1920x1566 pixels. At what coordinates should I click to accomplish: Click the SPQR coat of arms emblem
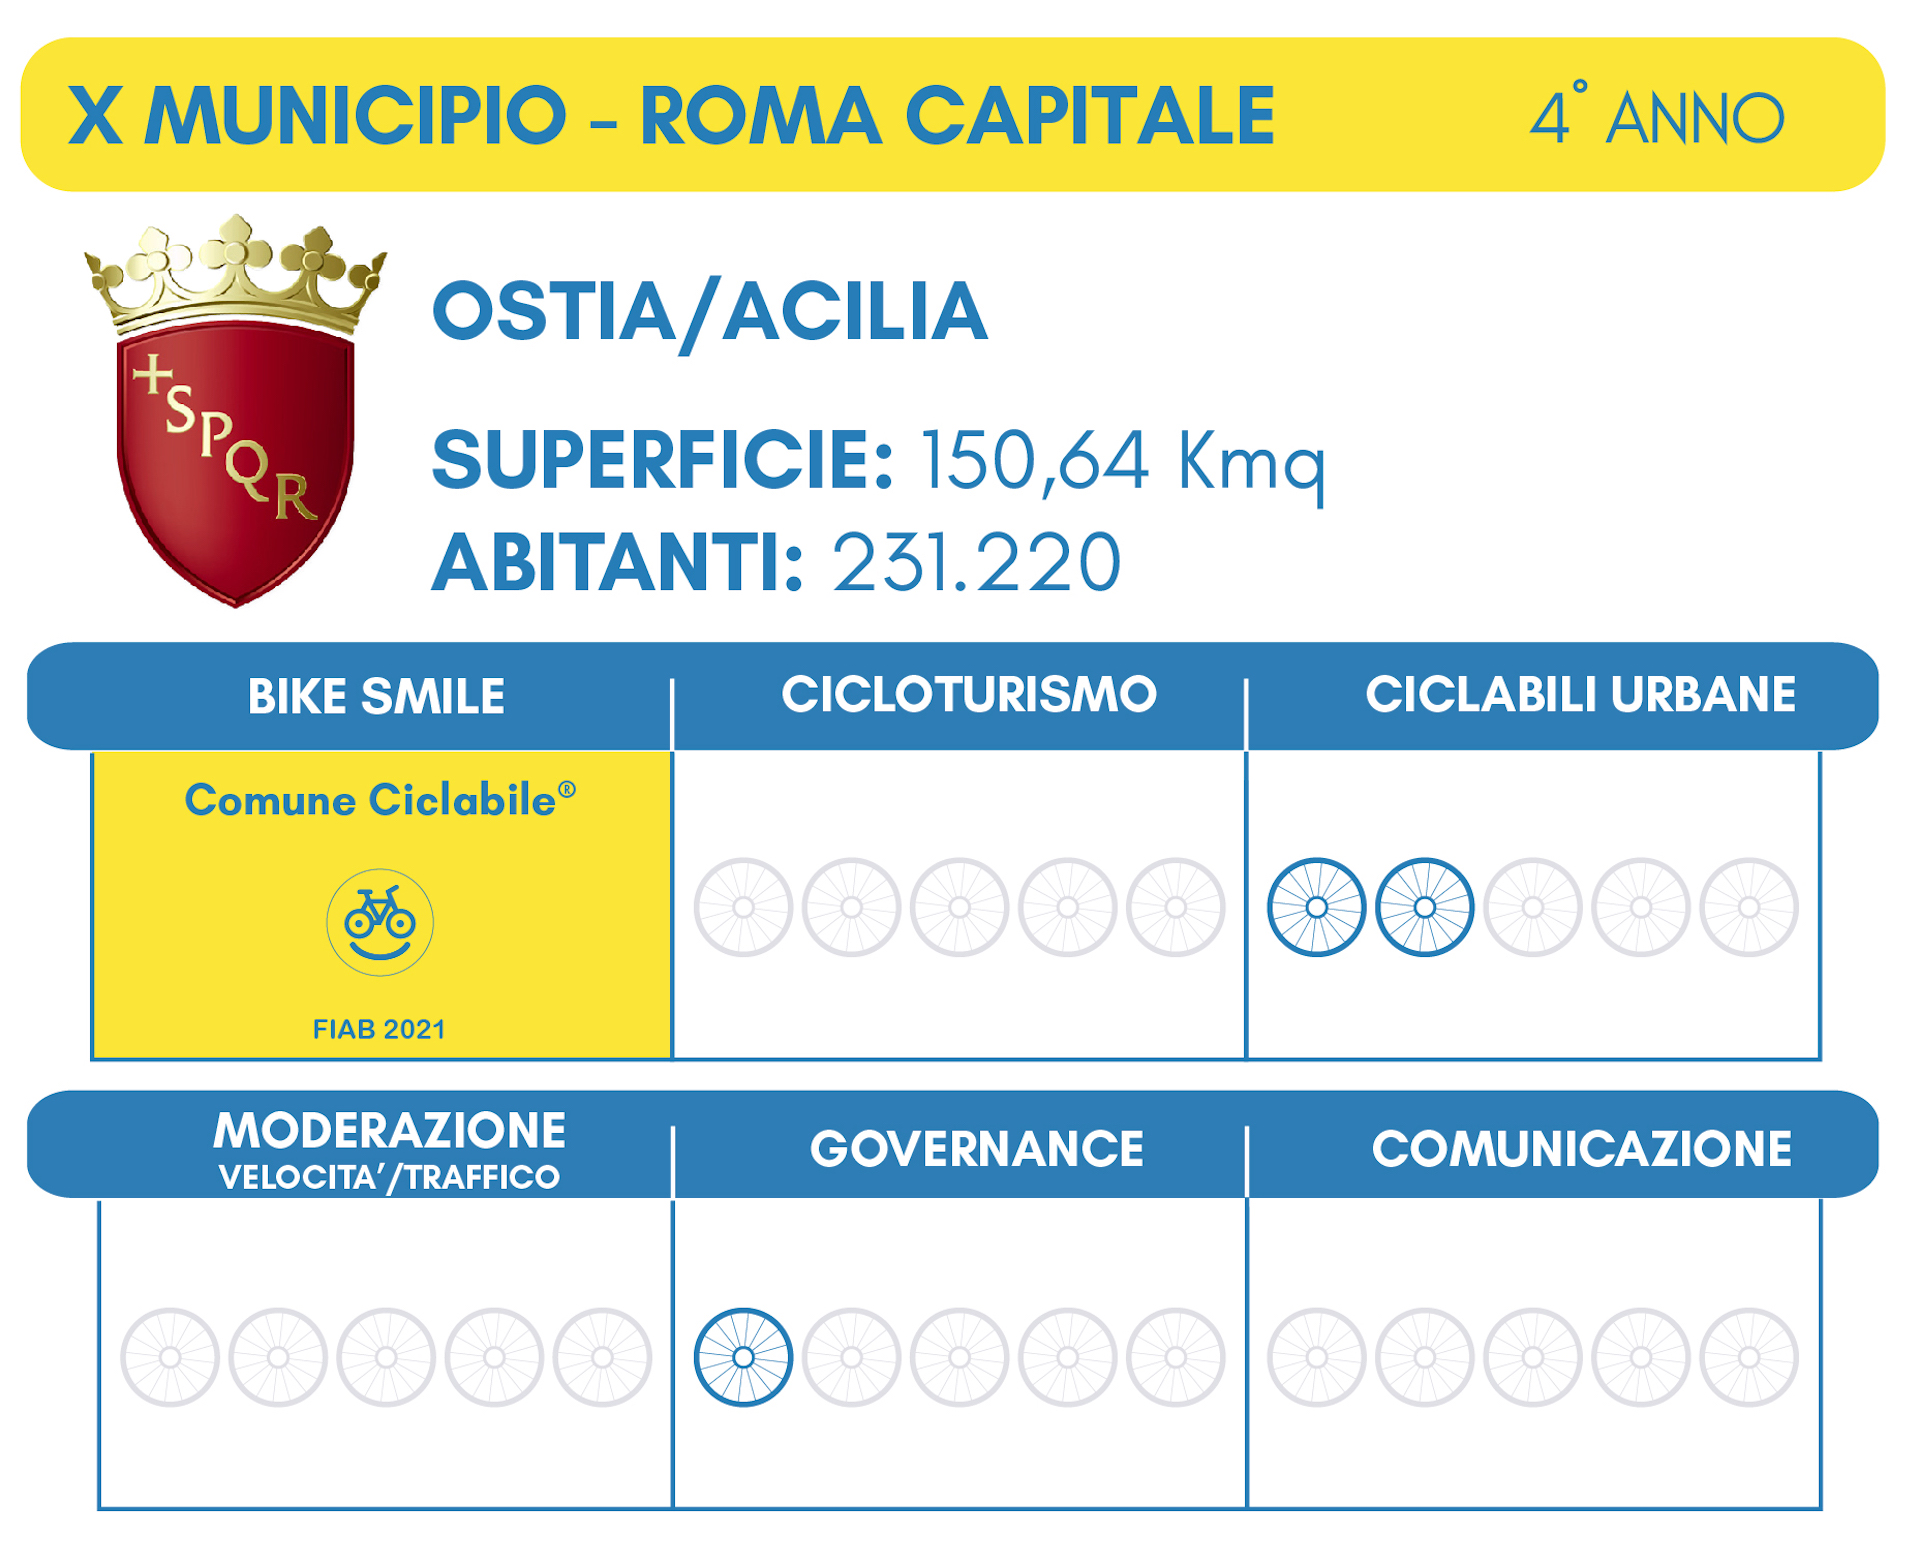[236, 410]
